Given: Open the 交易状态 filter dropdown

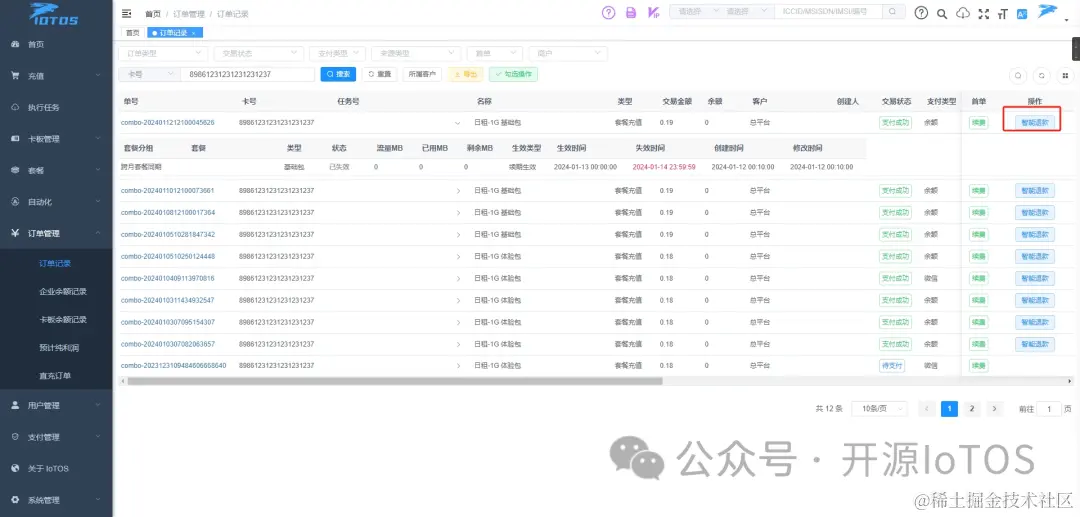Looking at the screenshot, I should [x=258, y=53].
